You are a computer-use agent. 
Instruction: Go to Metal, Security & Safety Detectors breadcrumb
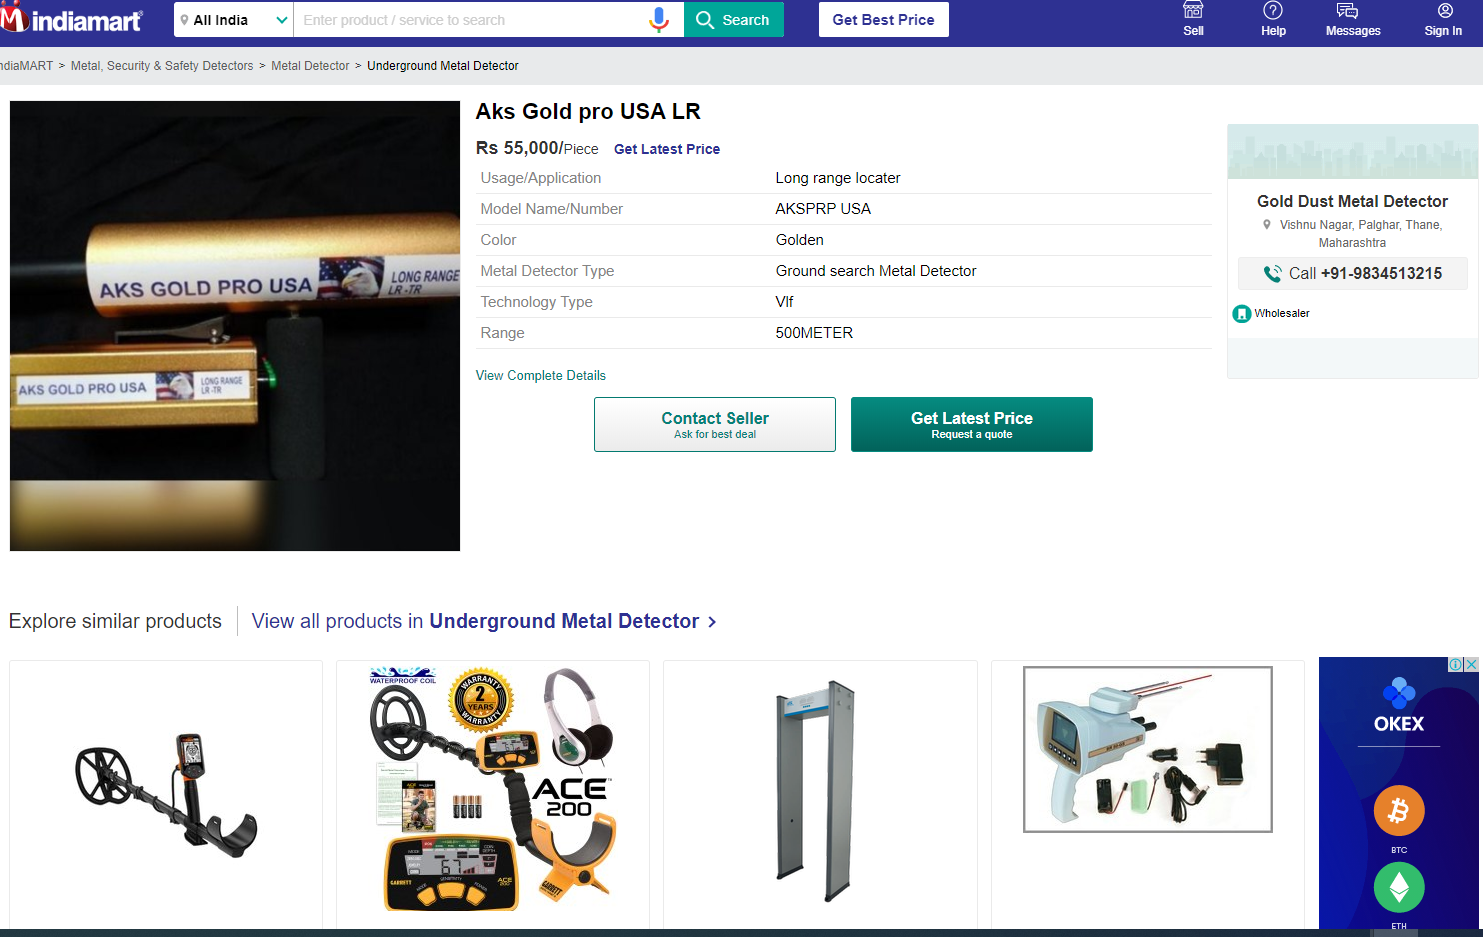pyautogui.click(x=162, y=66)
